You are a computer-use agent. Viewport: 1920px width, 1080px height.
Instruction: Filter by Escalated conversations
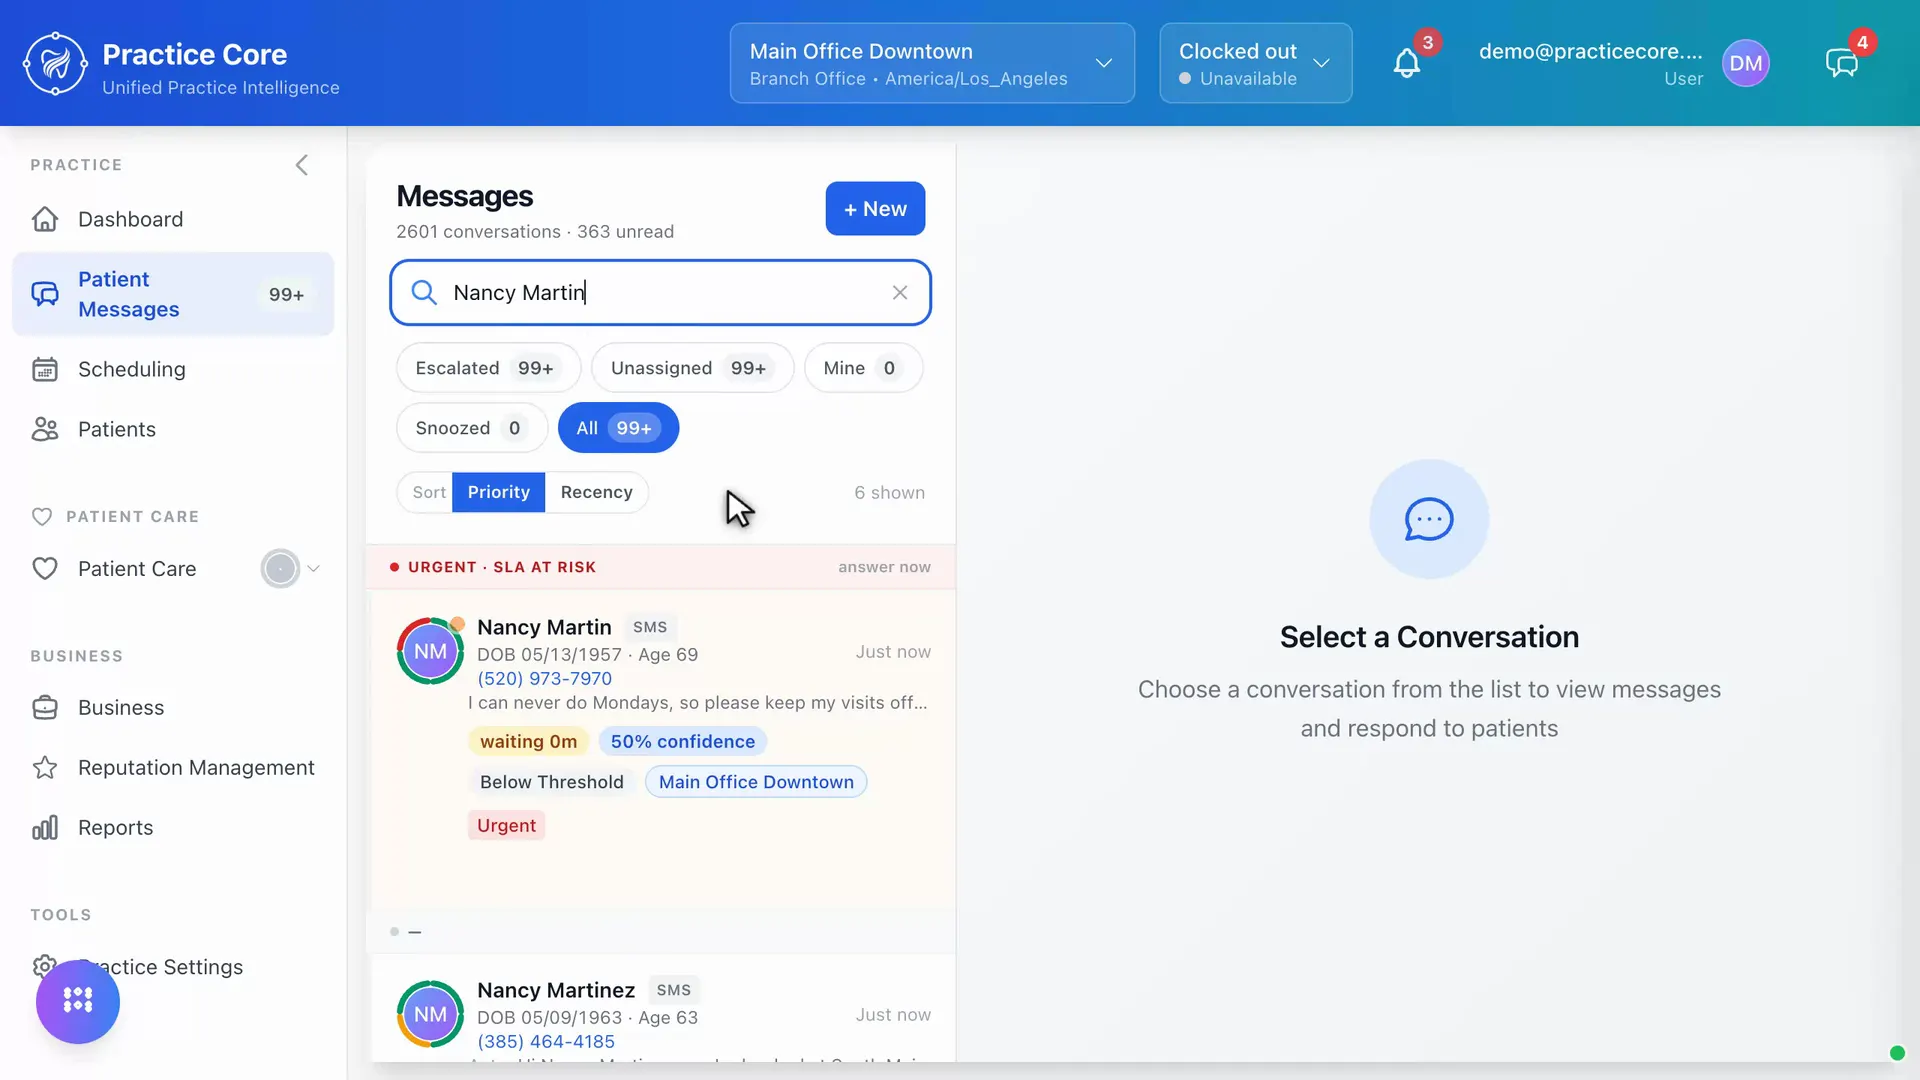pyautogui.click(x=488, y=368)
